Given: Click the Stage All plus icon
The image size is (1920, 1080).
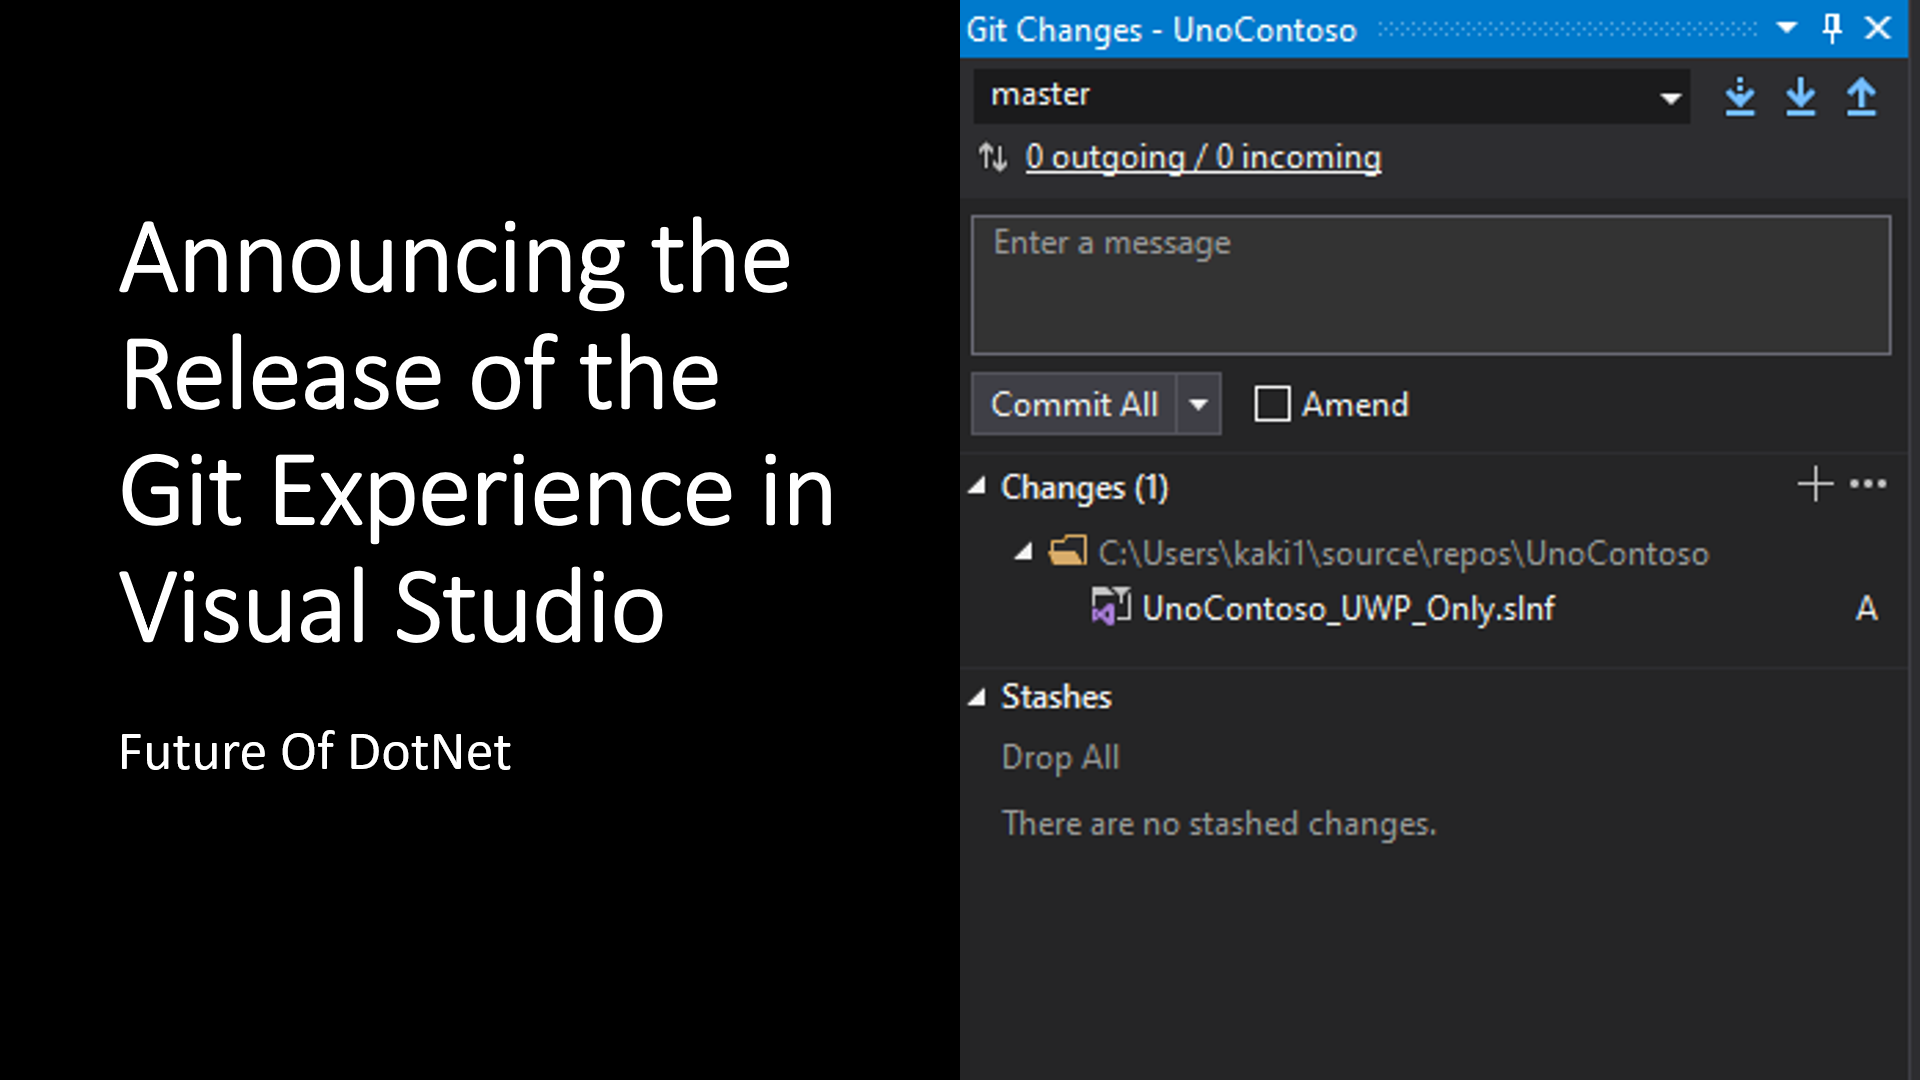Looking at the screenshot, I should 1814,484.
